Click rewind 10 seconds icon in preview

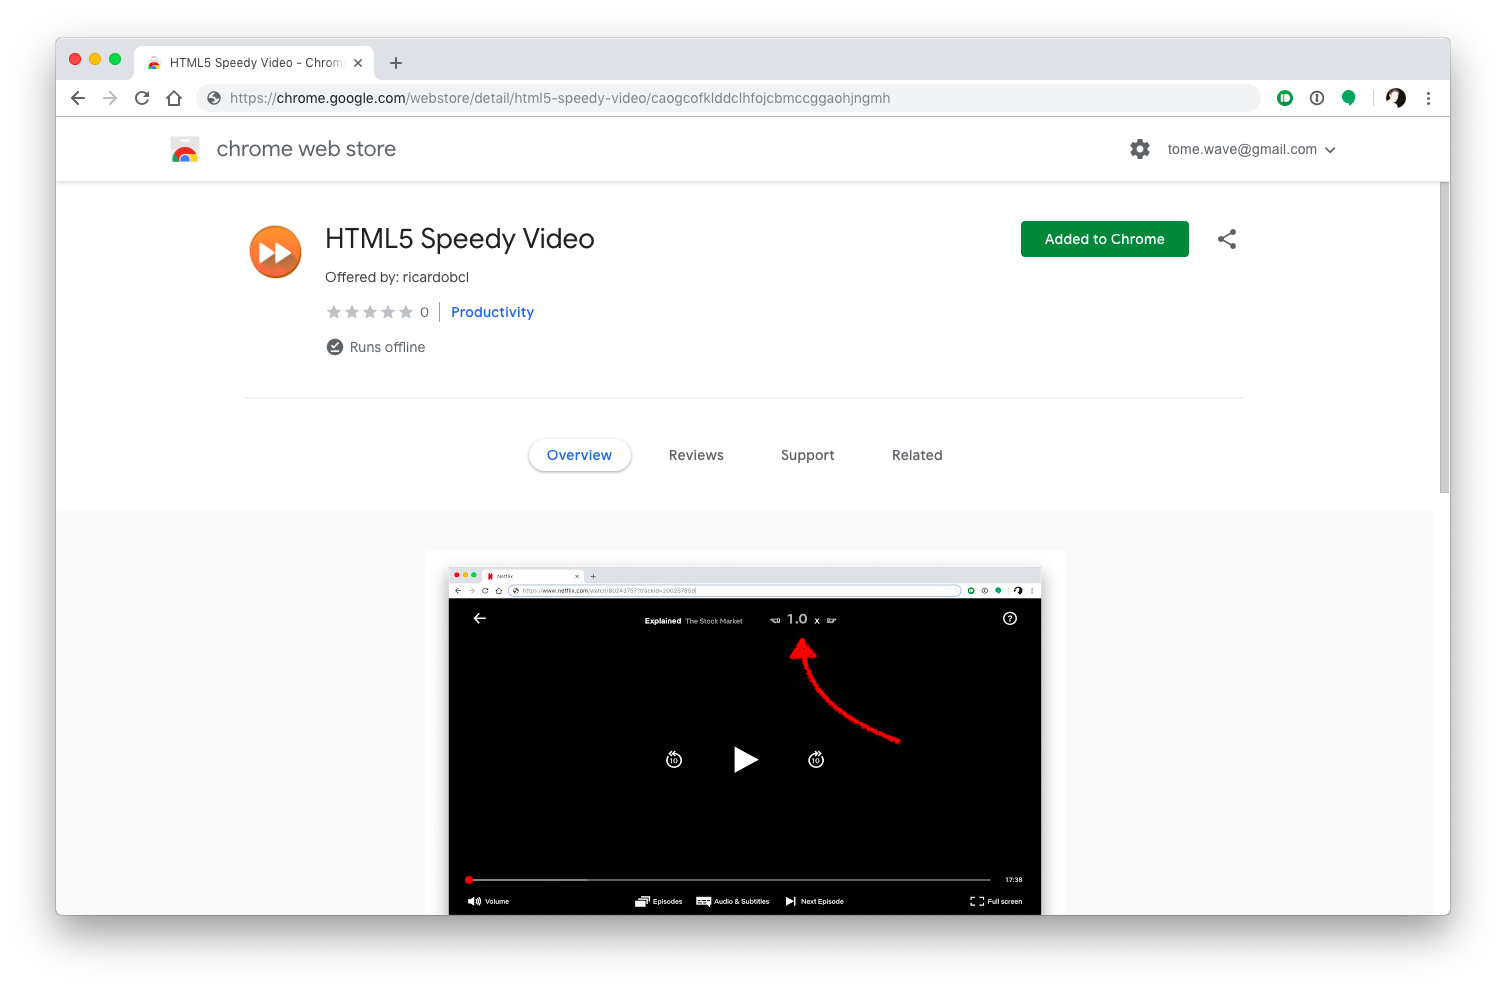[674, 760]
